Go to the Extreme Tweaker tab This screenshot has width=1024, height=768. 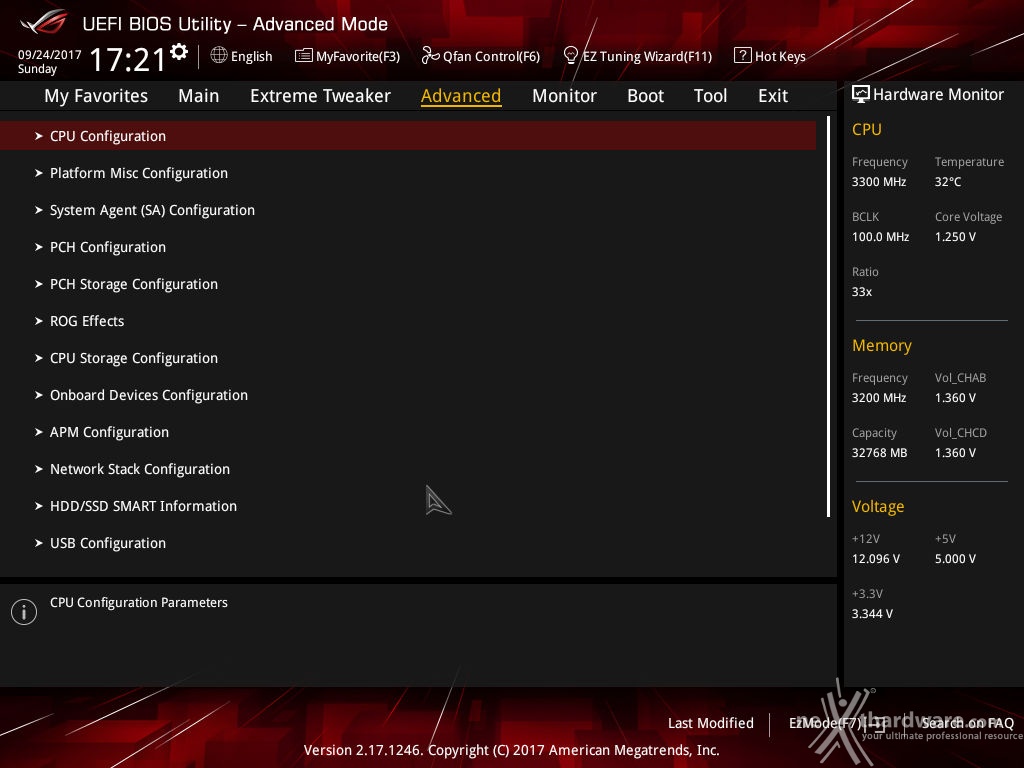pyautogui.click(x=321, y=96)
